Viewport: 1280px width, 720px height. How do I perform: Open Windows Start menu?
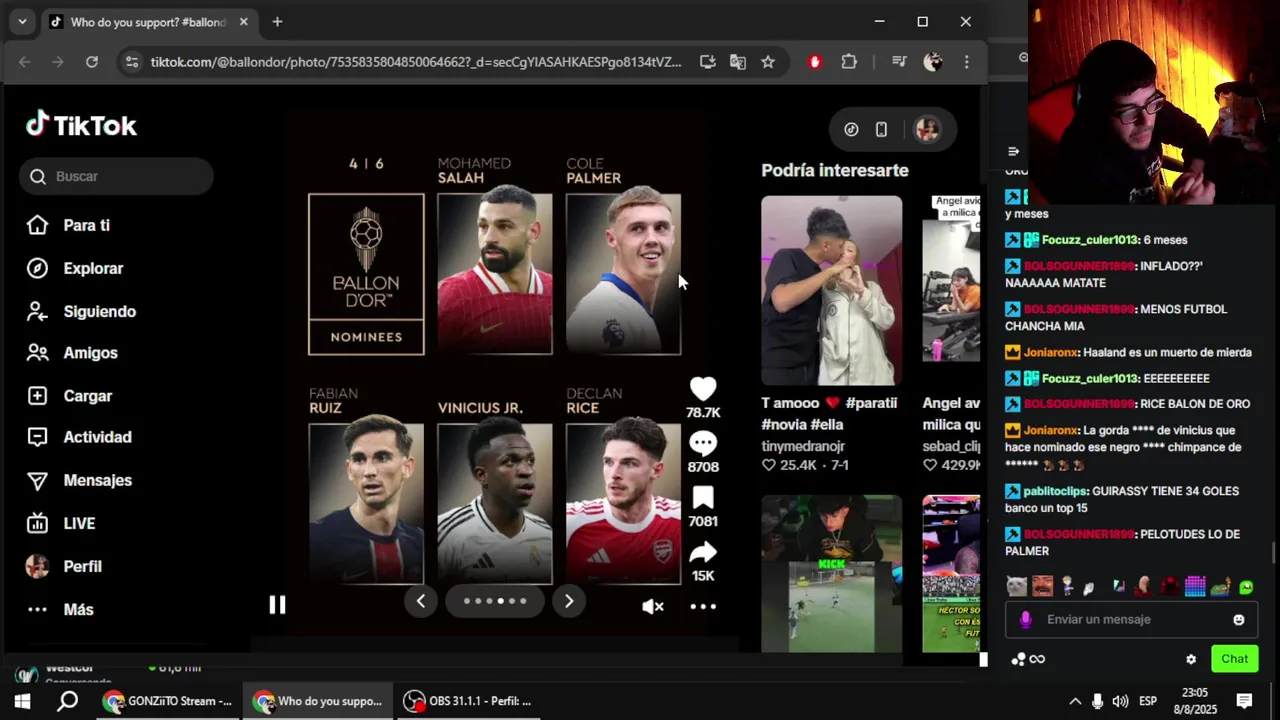click(x=22, y=702)
